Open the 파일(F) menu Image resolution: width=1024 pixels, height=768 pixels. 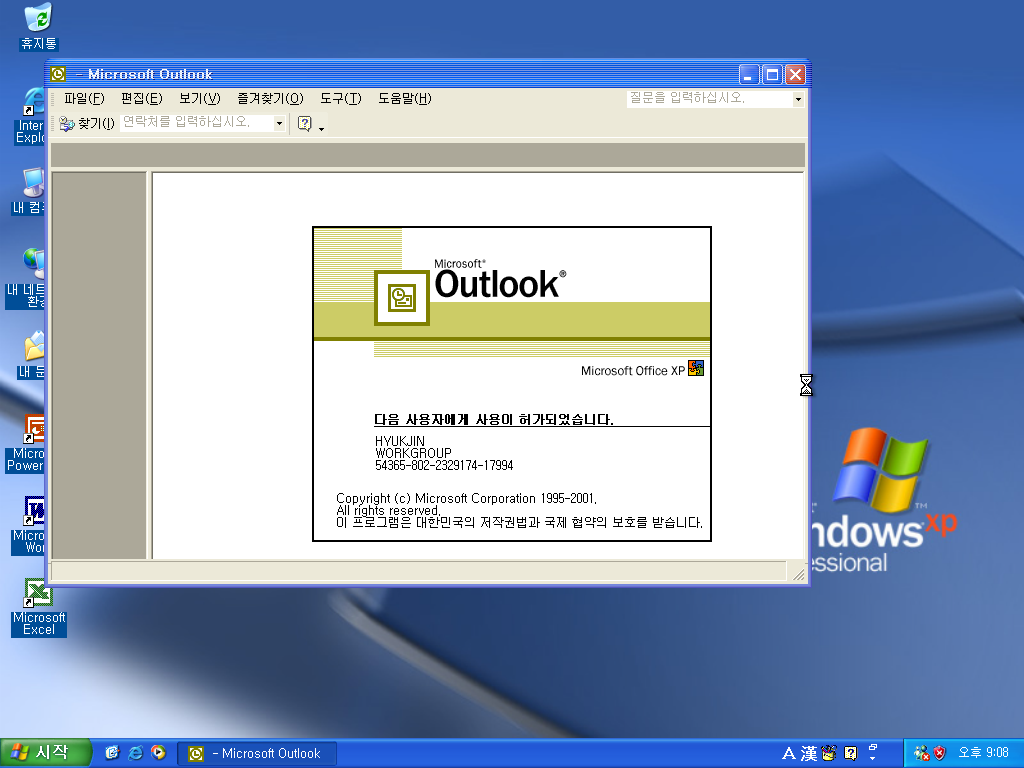(x=84, y=99)
